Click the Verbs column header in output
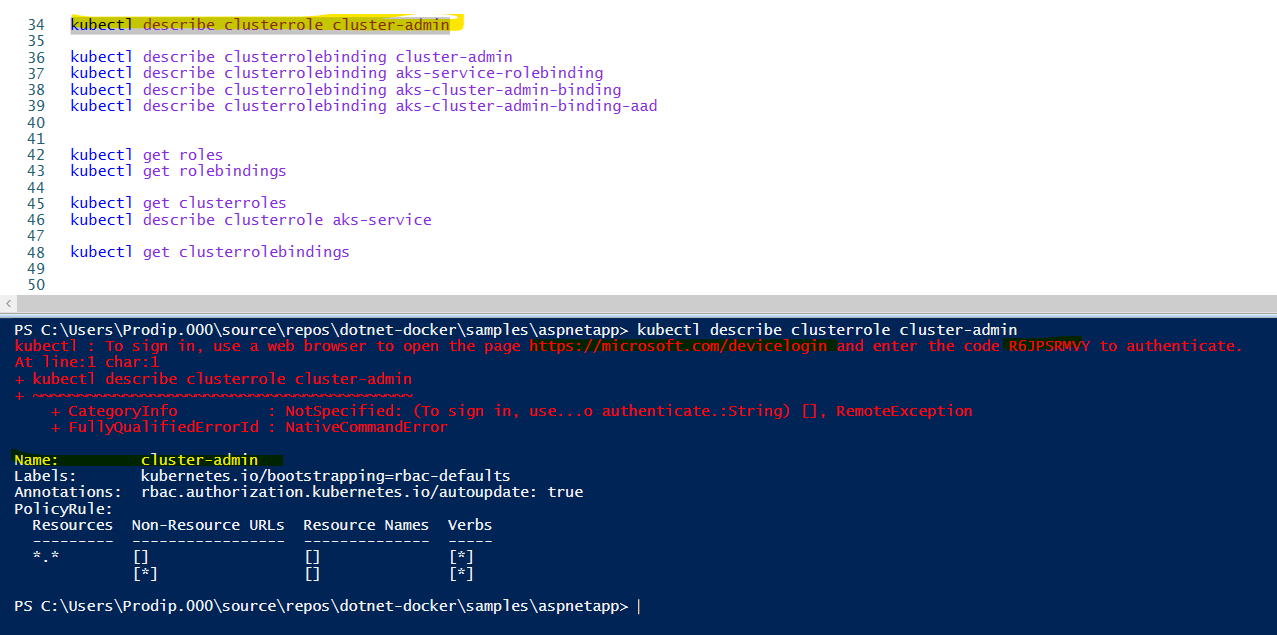 470,525
